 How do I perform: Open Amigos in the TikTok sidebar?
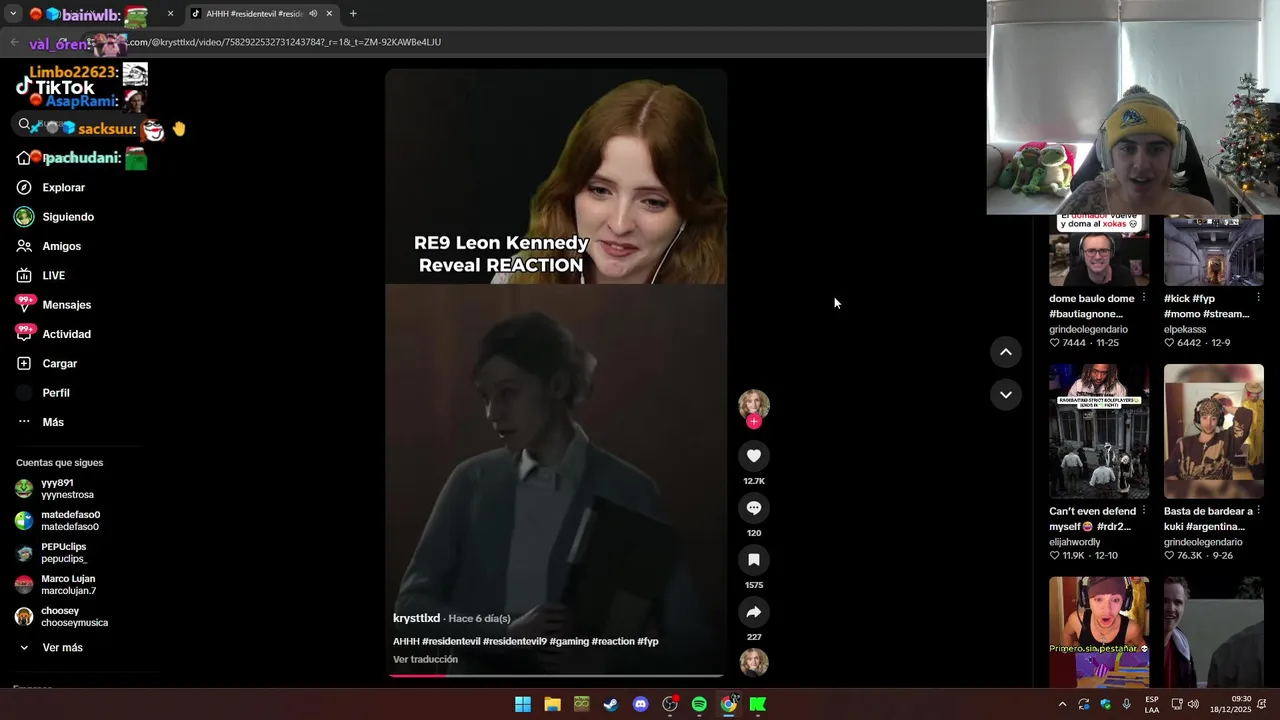(61, 246)
